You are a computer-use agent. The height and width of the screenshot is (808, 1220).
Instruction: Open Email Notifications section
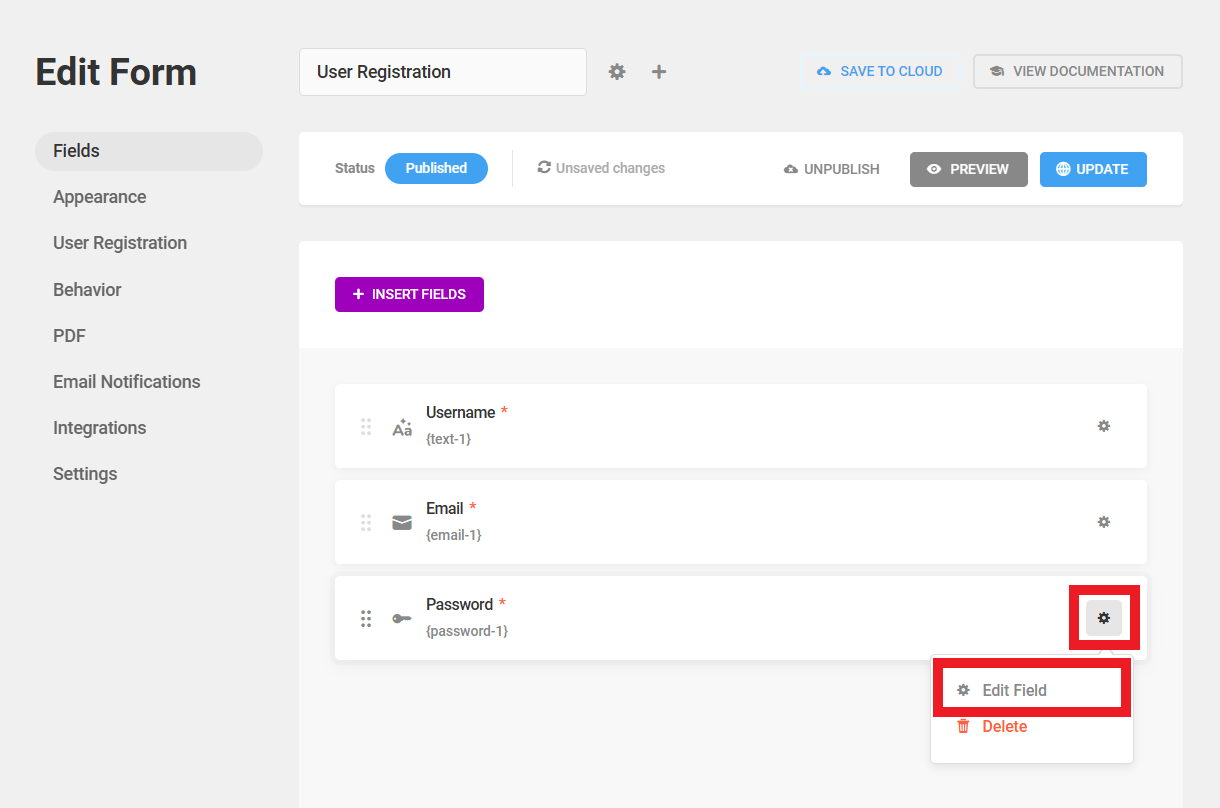pos(127,382)
